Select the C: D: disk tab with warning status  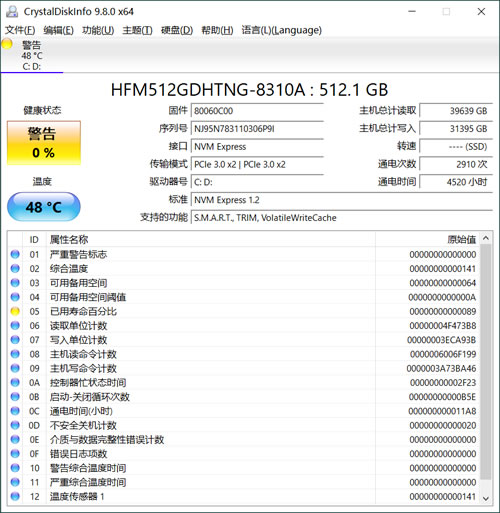(x=32, y=55)
